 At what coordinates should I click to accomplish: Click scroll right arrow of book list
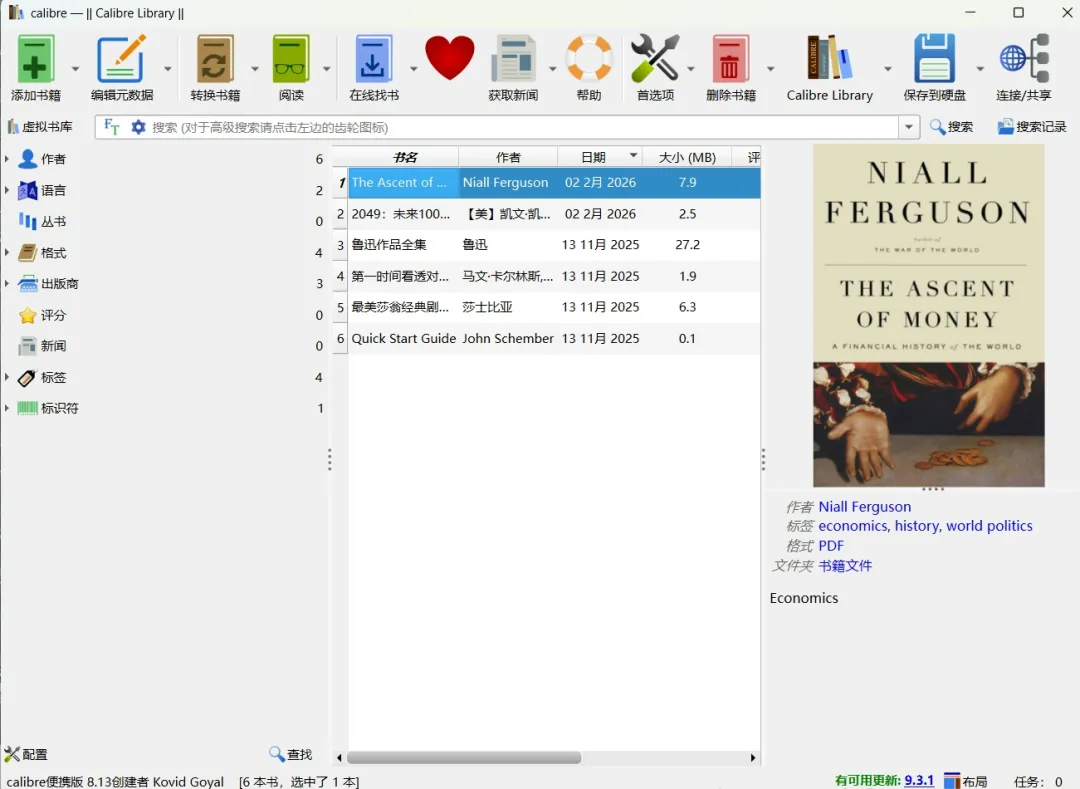coord(753,757)
